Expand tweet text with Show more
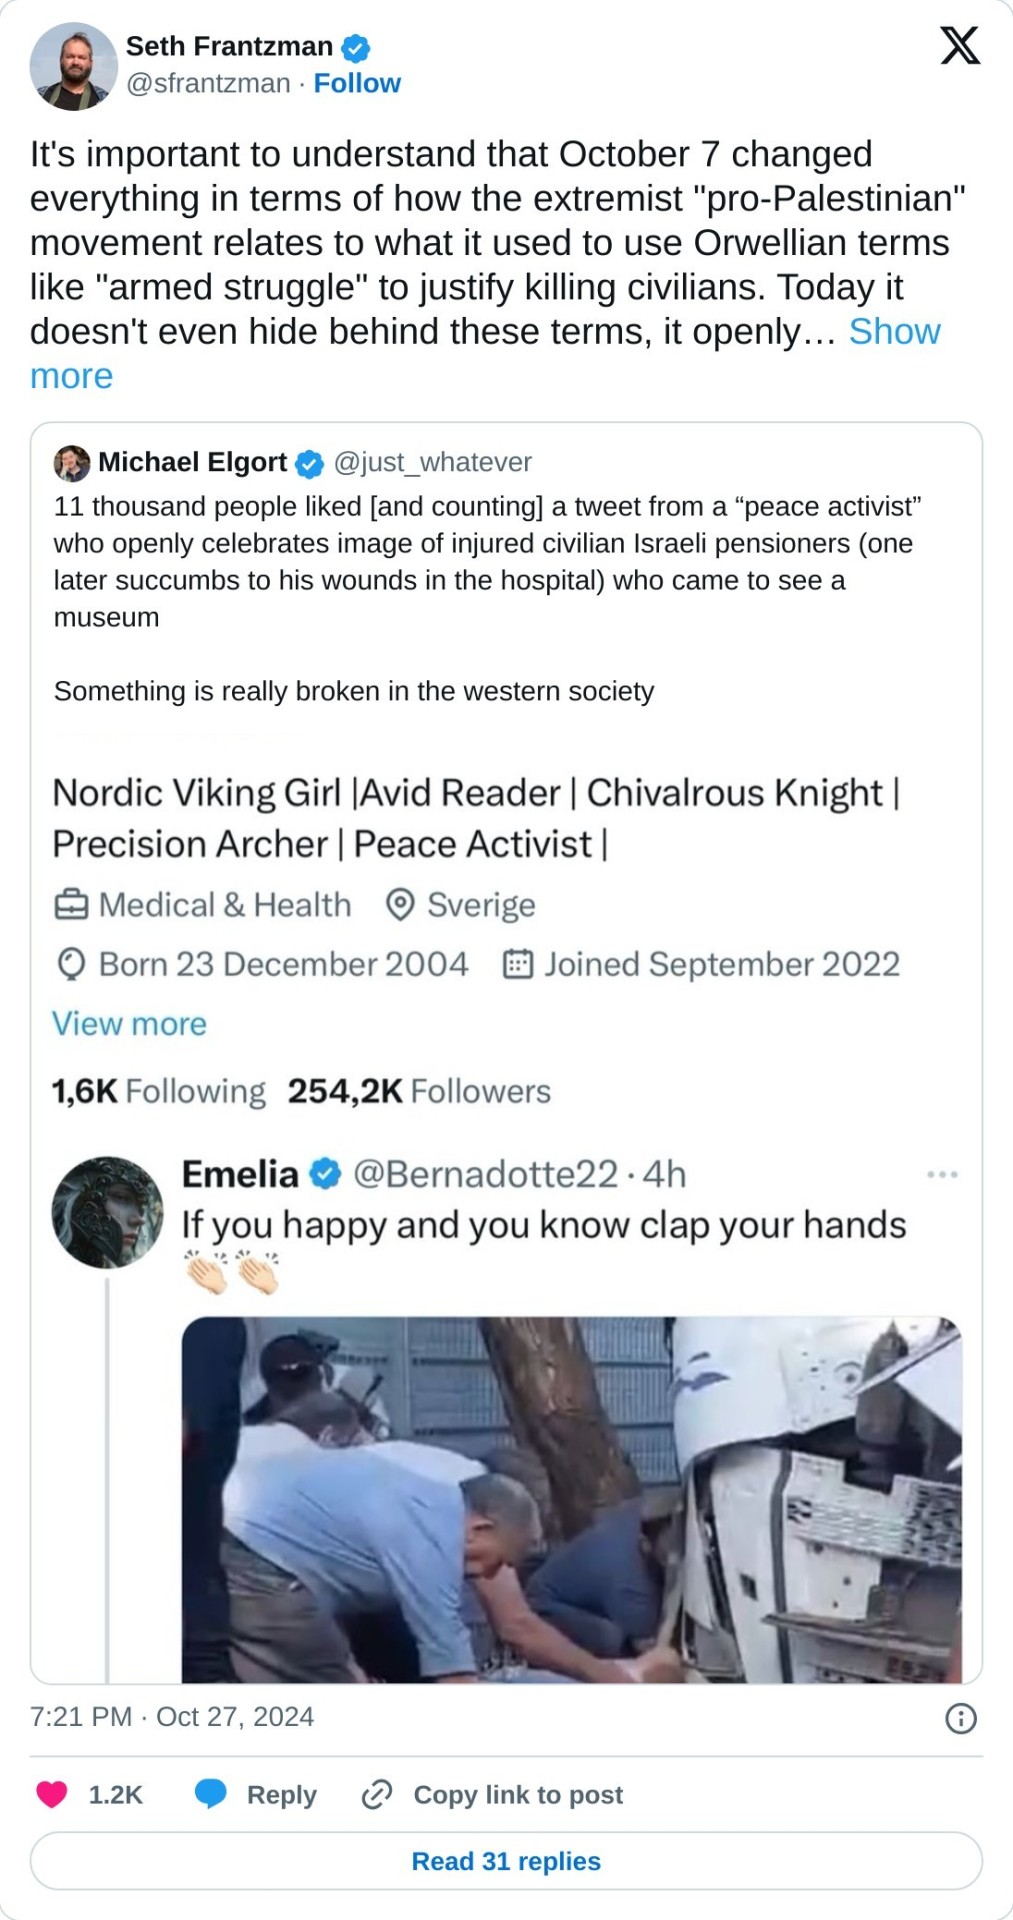Screen dimensions: 1013x1920 coord(894,332)
